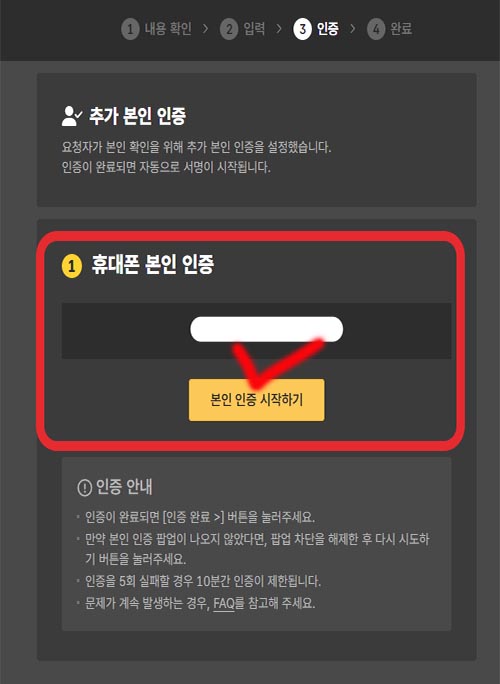
Task: Select step 3 인증
Action: [x=316, y=29]
